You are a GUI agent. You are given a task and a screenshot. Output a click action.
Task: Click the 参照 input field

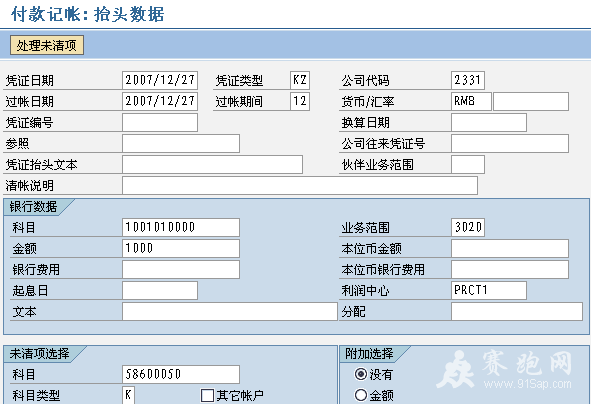(181, 143)
